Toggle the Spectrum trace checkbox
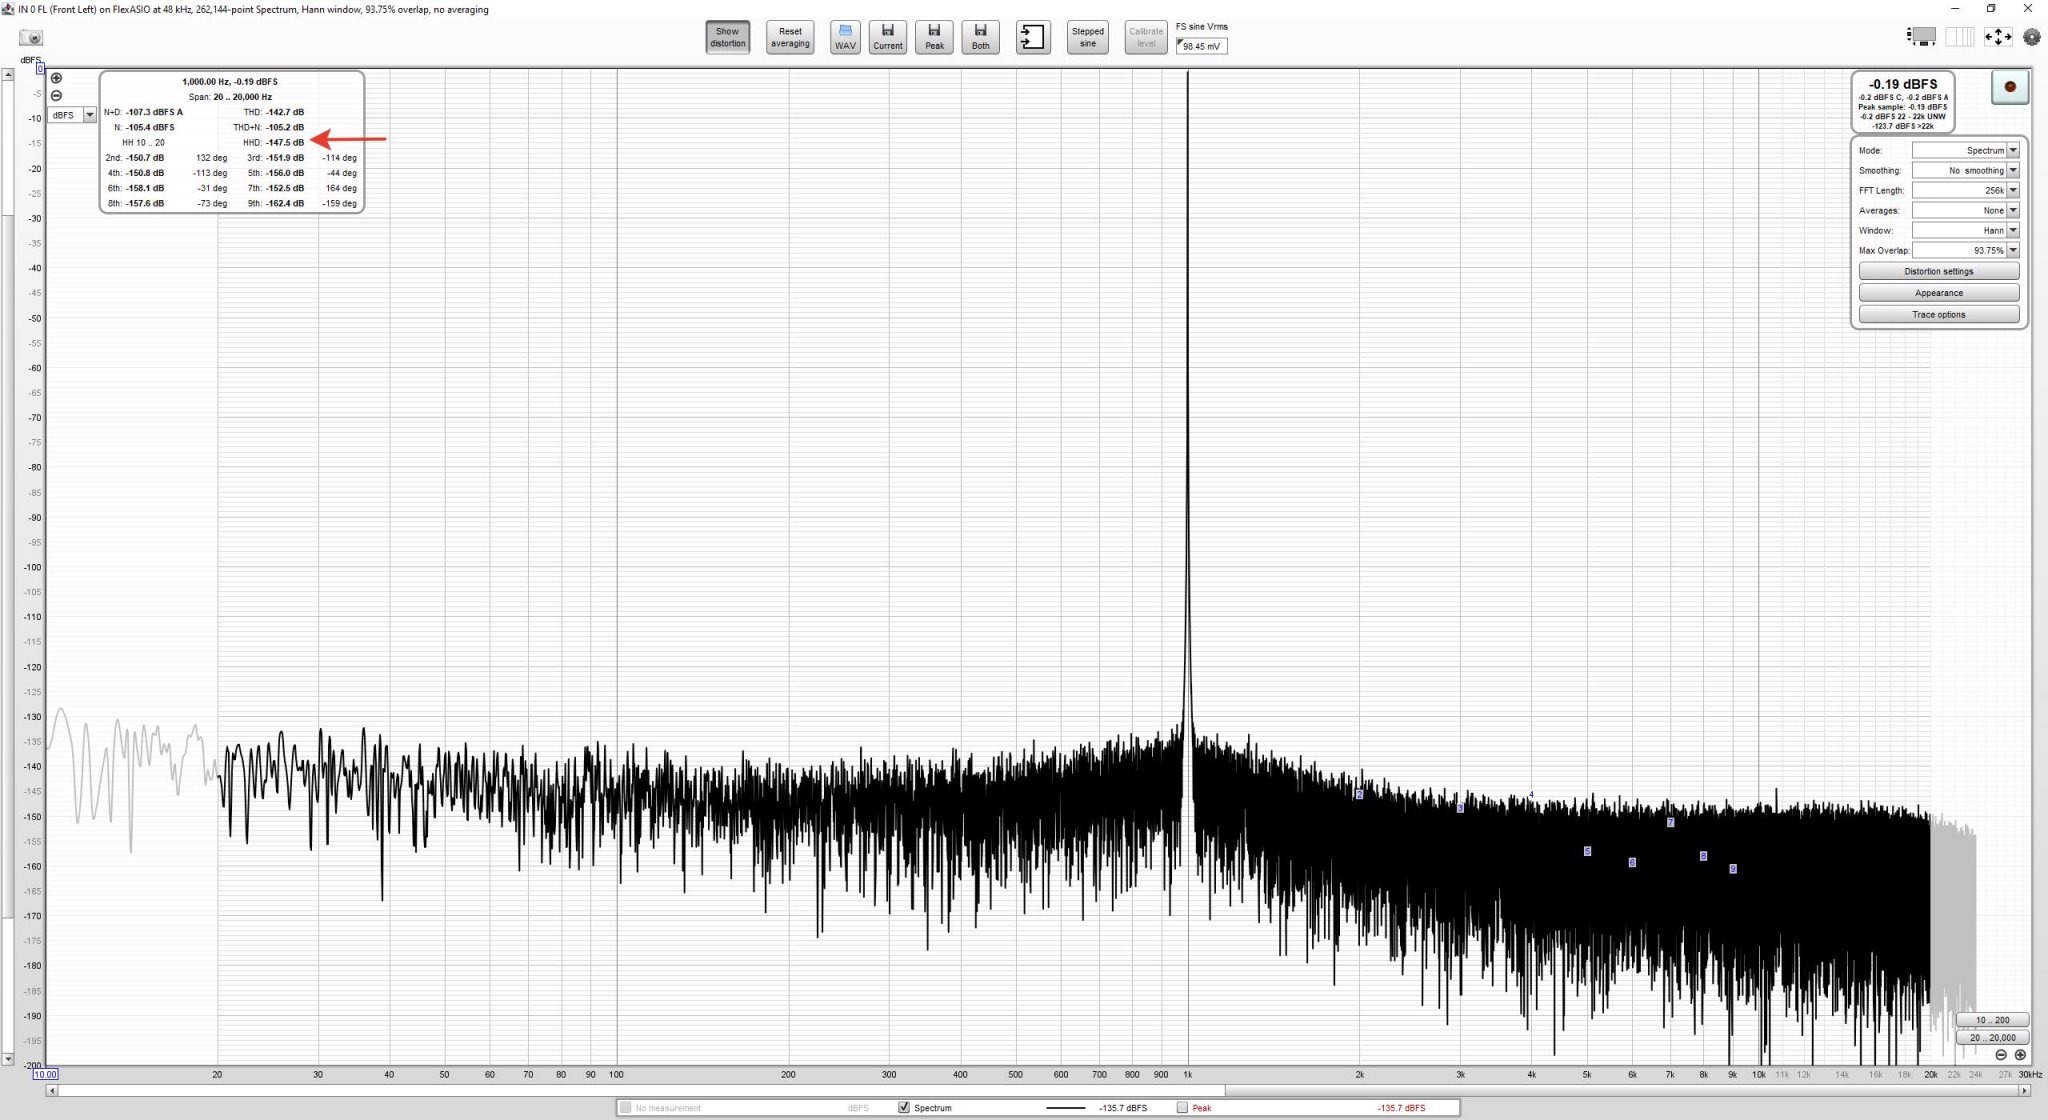This screenshot has height=1120, width=2048. (x=904, y=1108)
